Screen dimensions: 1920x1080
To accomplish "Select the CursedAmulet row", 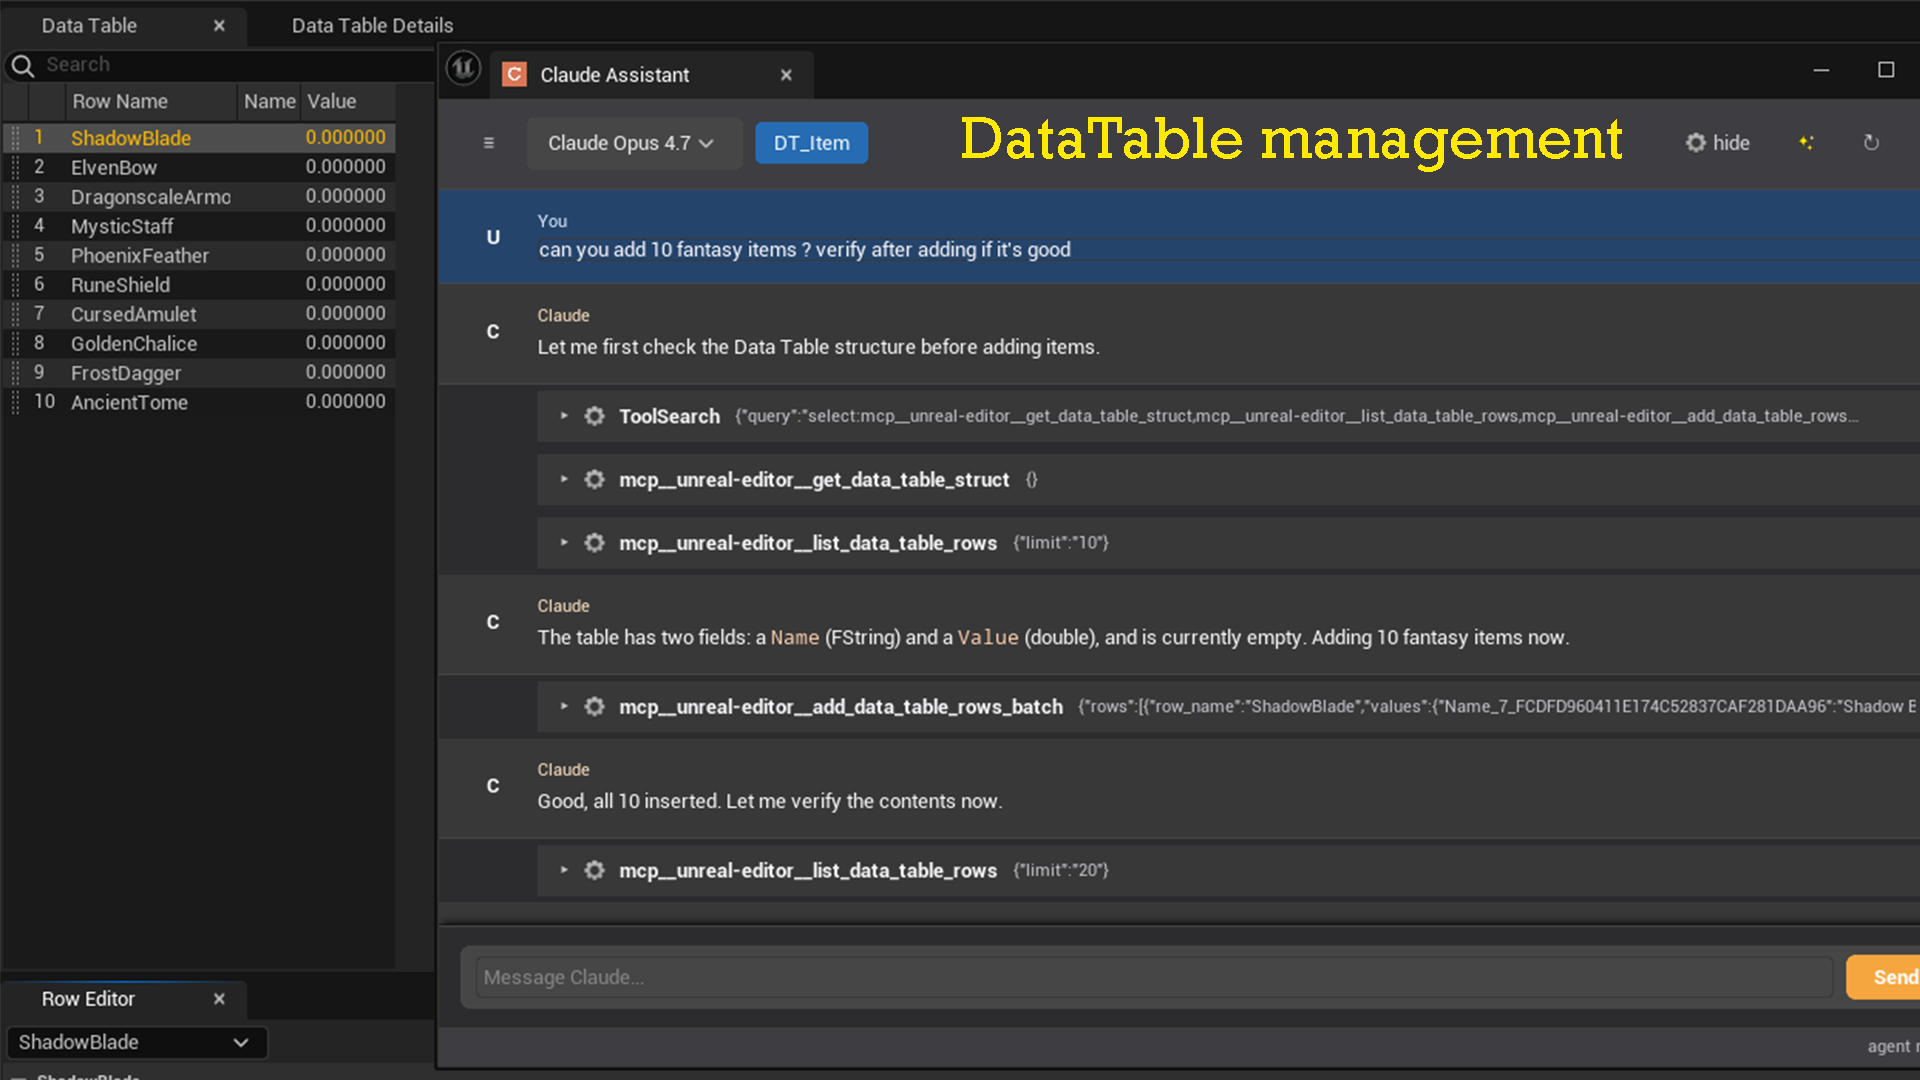I will 200,314.
